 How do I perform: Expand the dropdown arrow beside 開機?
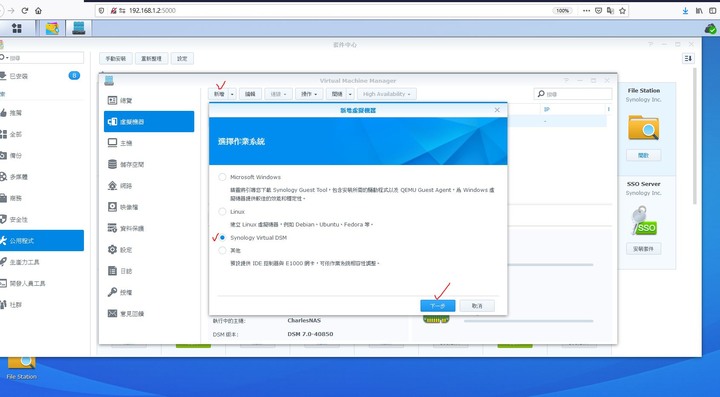pos(350,94)
